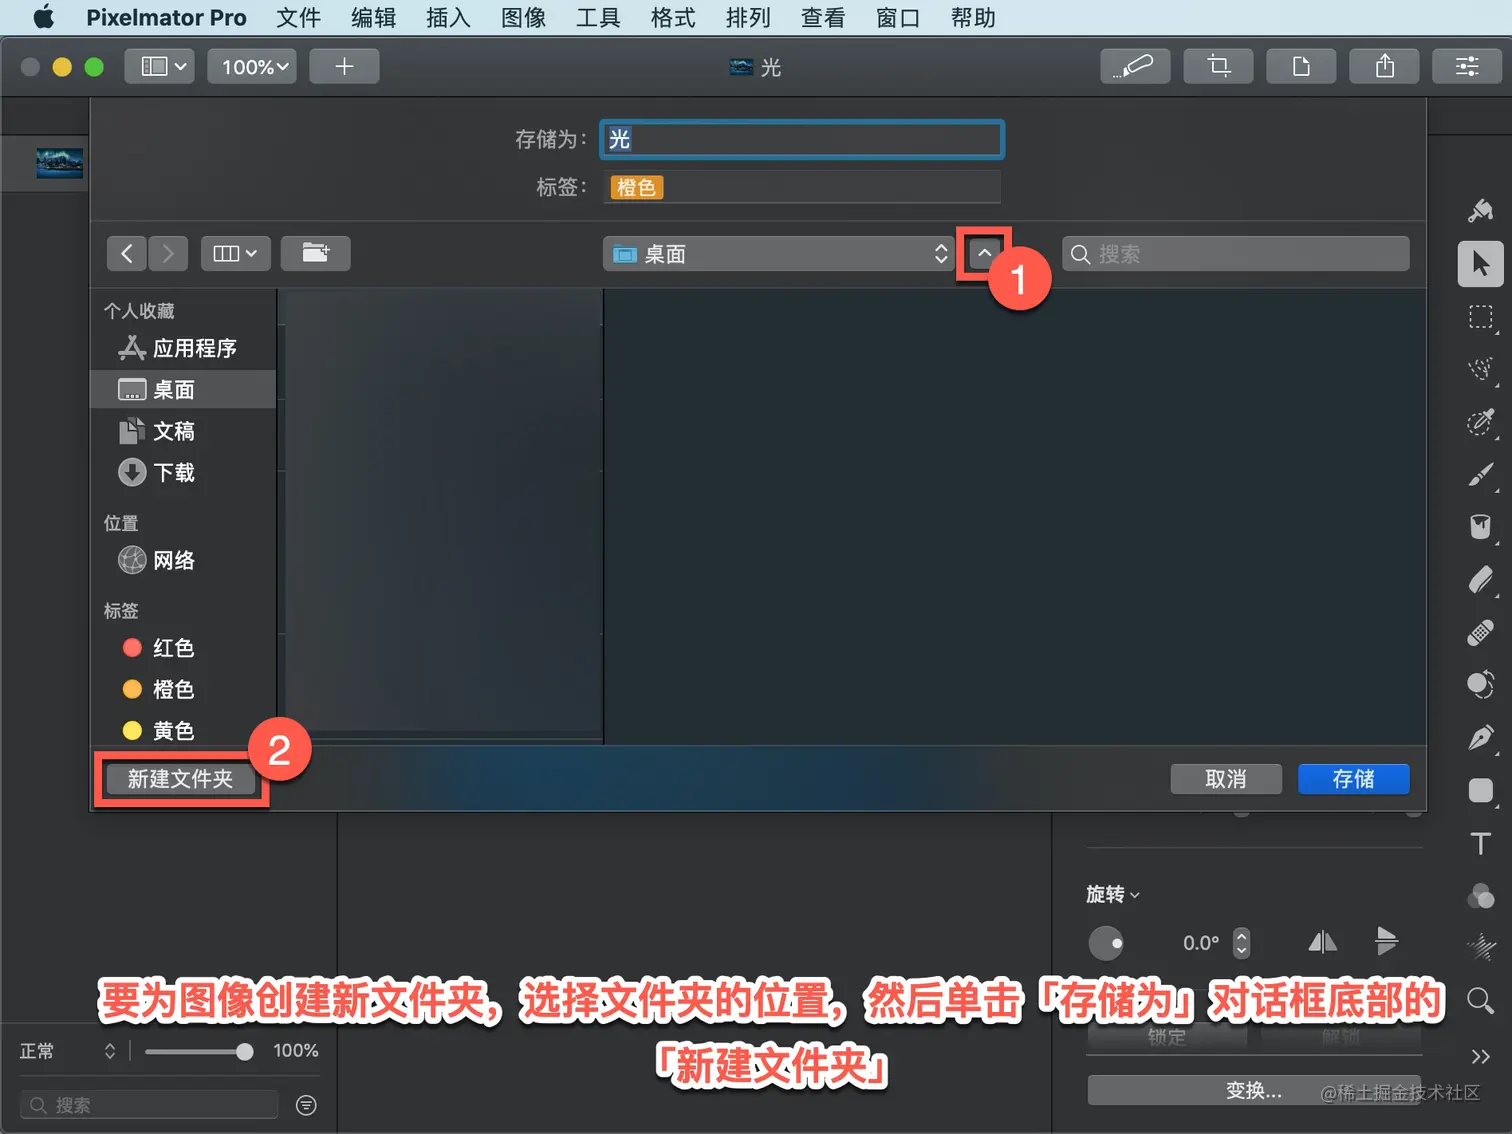The width and height of the screenshot is (1512, 1134).
Task: Select the Pen tool
Action: (x=1481, y=738)
